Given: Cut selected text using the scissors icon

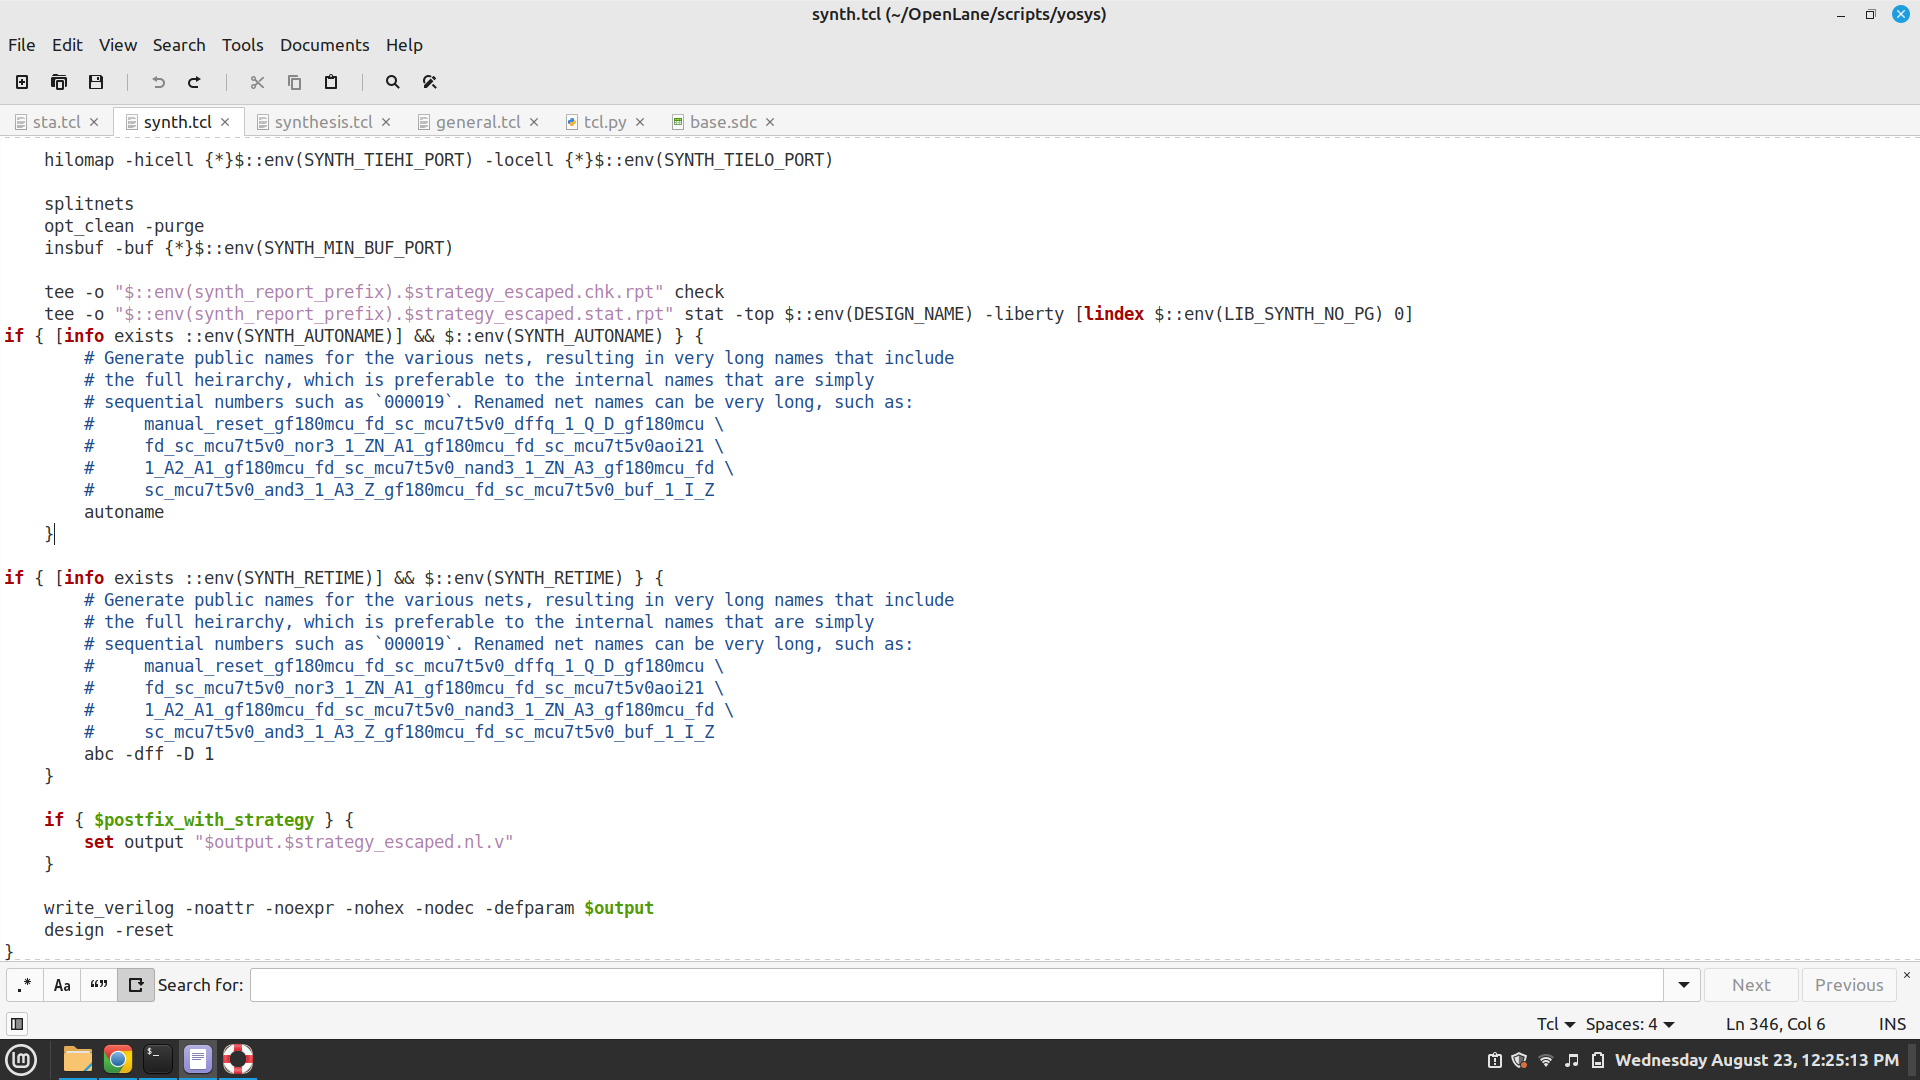Looking at the screenshot, I should coord(257,82).
